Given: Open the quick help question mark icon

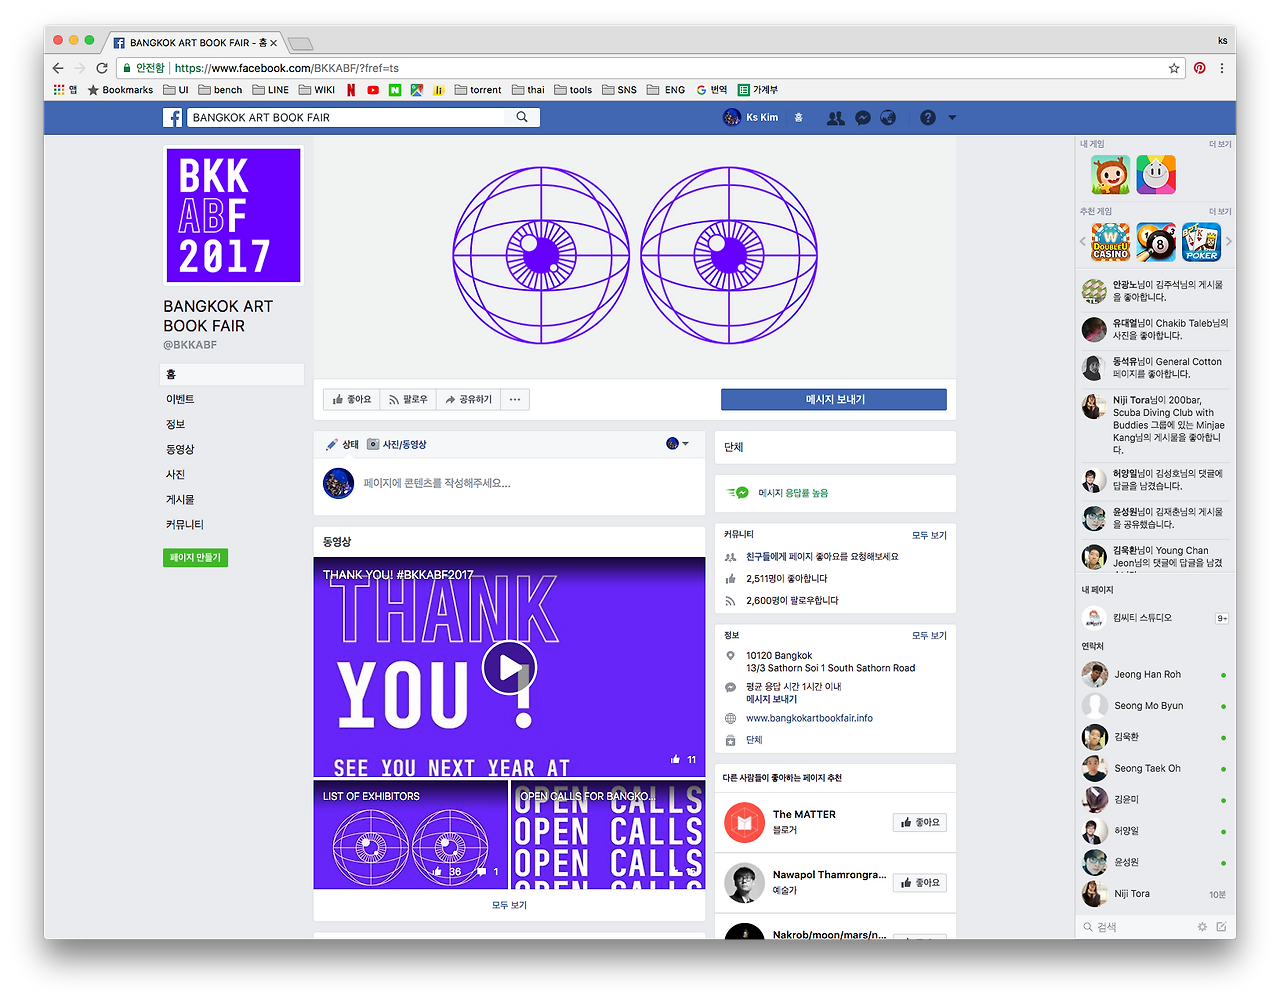Looking at the screenshot, I should coord(928,118).
